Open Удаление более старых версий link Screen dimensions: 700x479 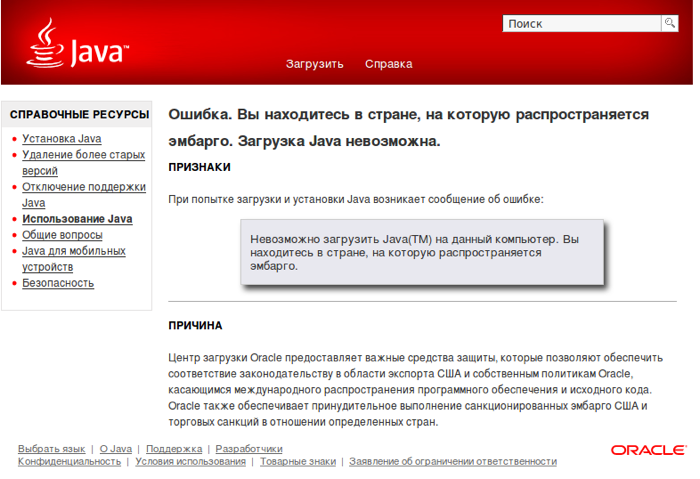83,162
